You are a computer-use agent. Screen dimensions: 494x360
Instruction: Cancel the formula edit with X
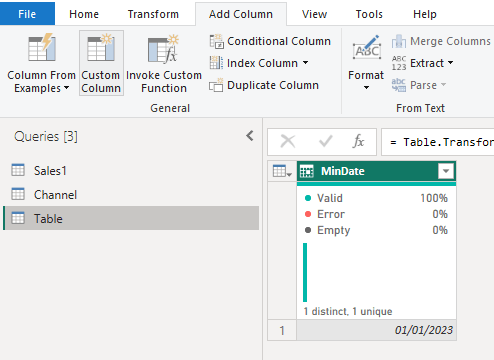pyautogui.click(x=288, y=142)
